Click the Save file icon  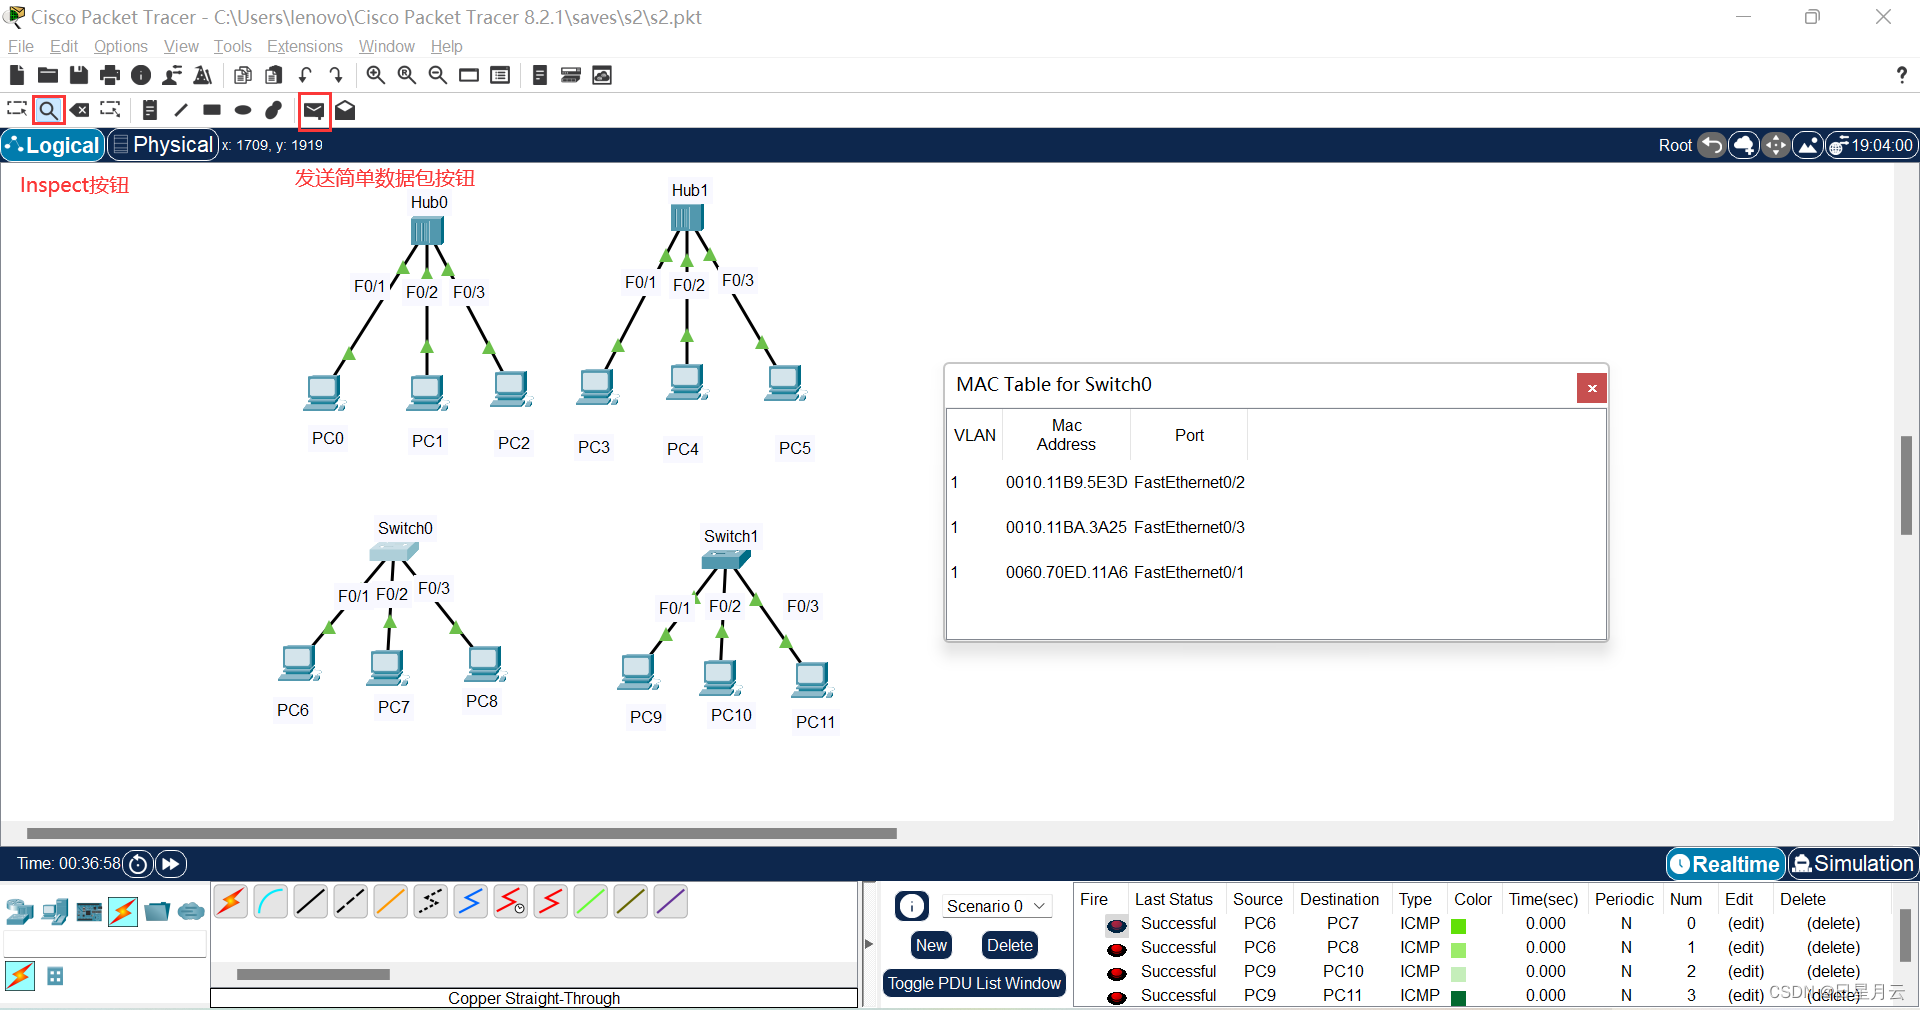(78, 75)
